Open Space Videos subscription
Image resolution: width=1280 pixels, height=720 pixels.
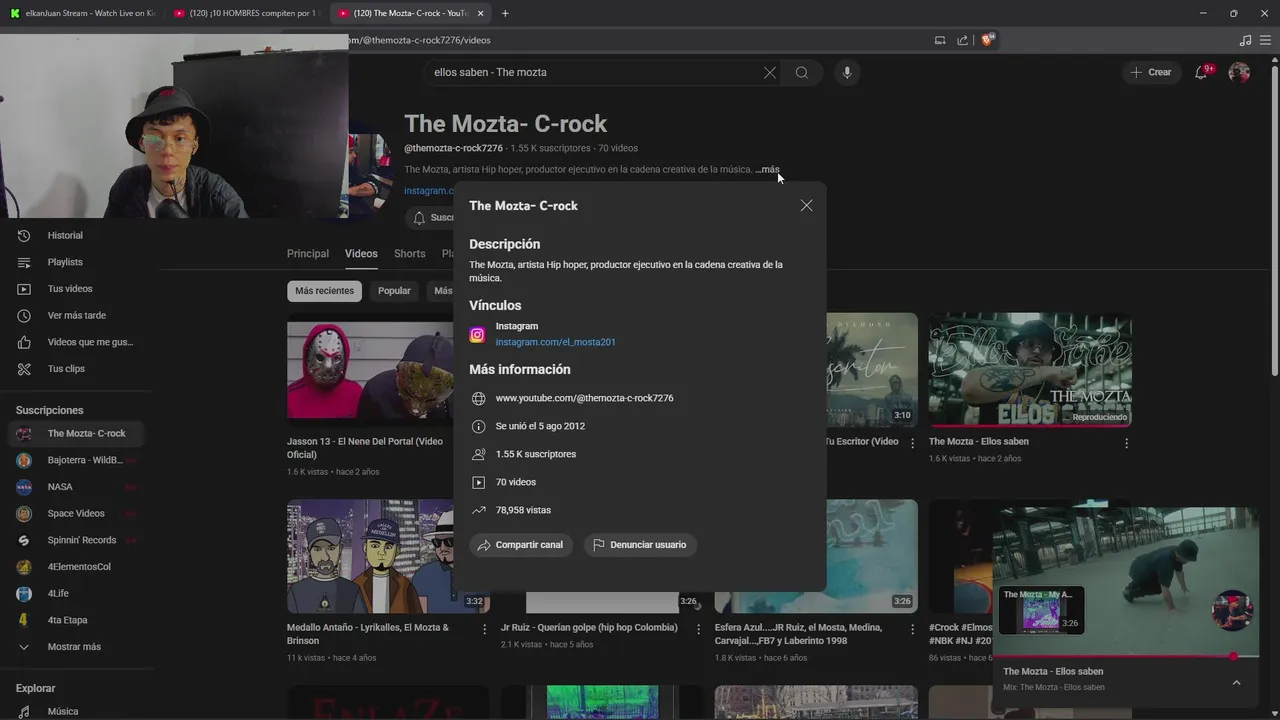[x=77, y=513]
